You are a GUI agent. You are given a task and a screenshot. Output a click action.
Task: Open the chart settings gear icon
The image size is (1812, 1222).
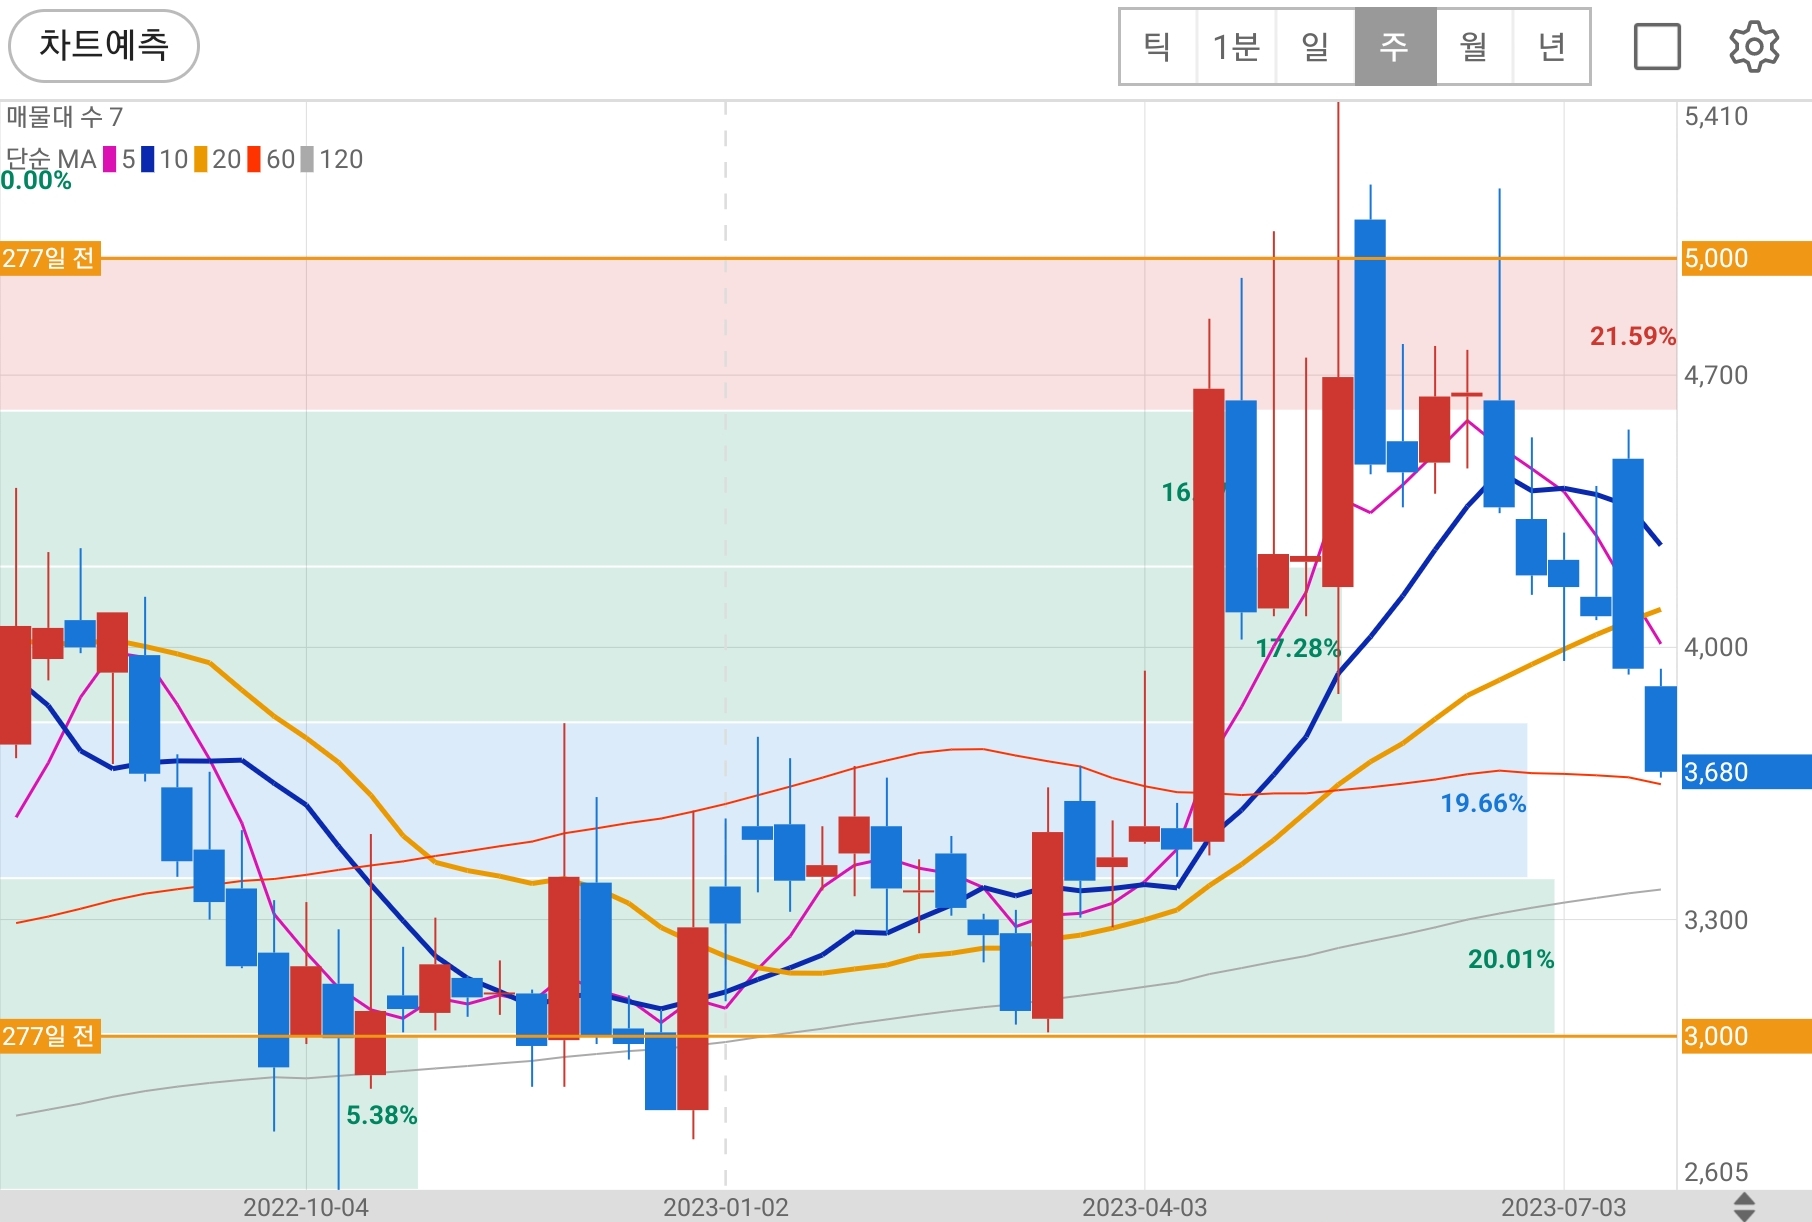1754,46
